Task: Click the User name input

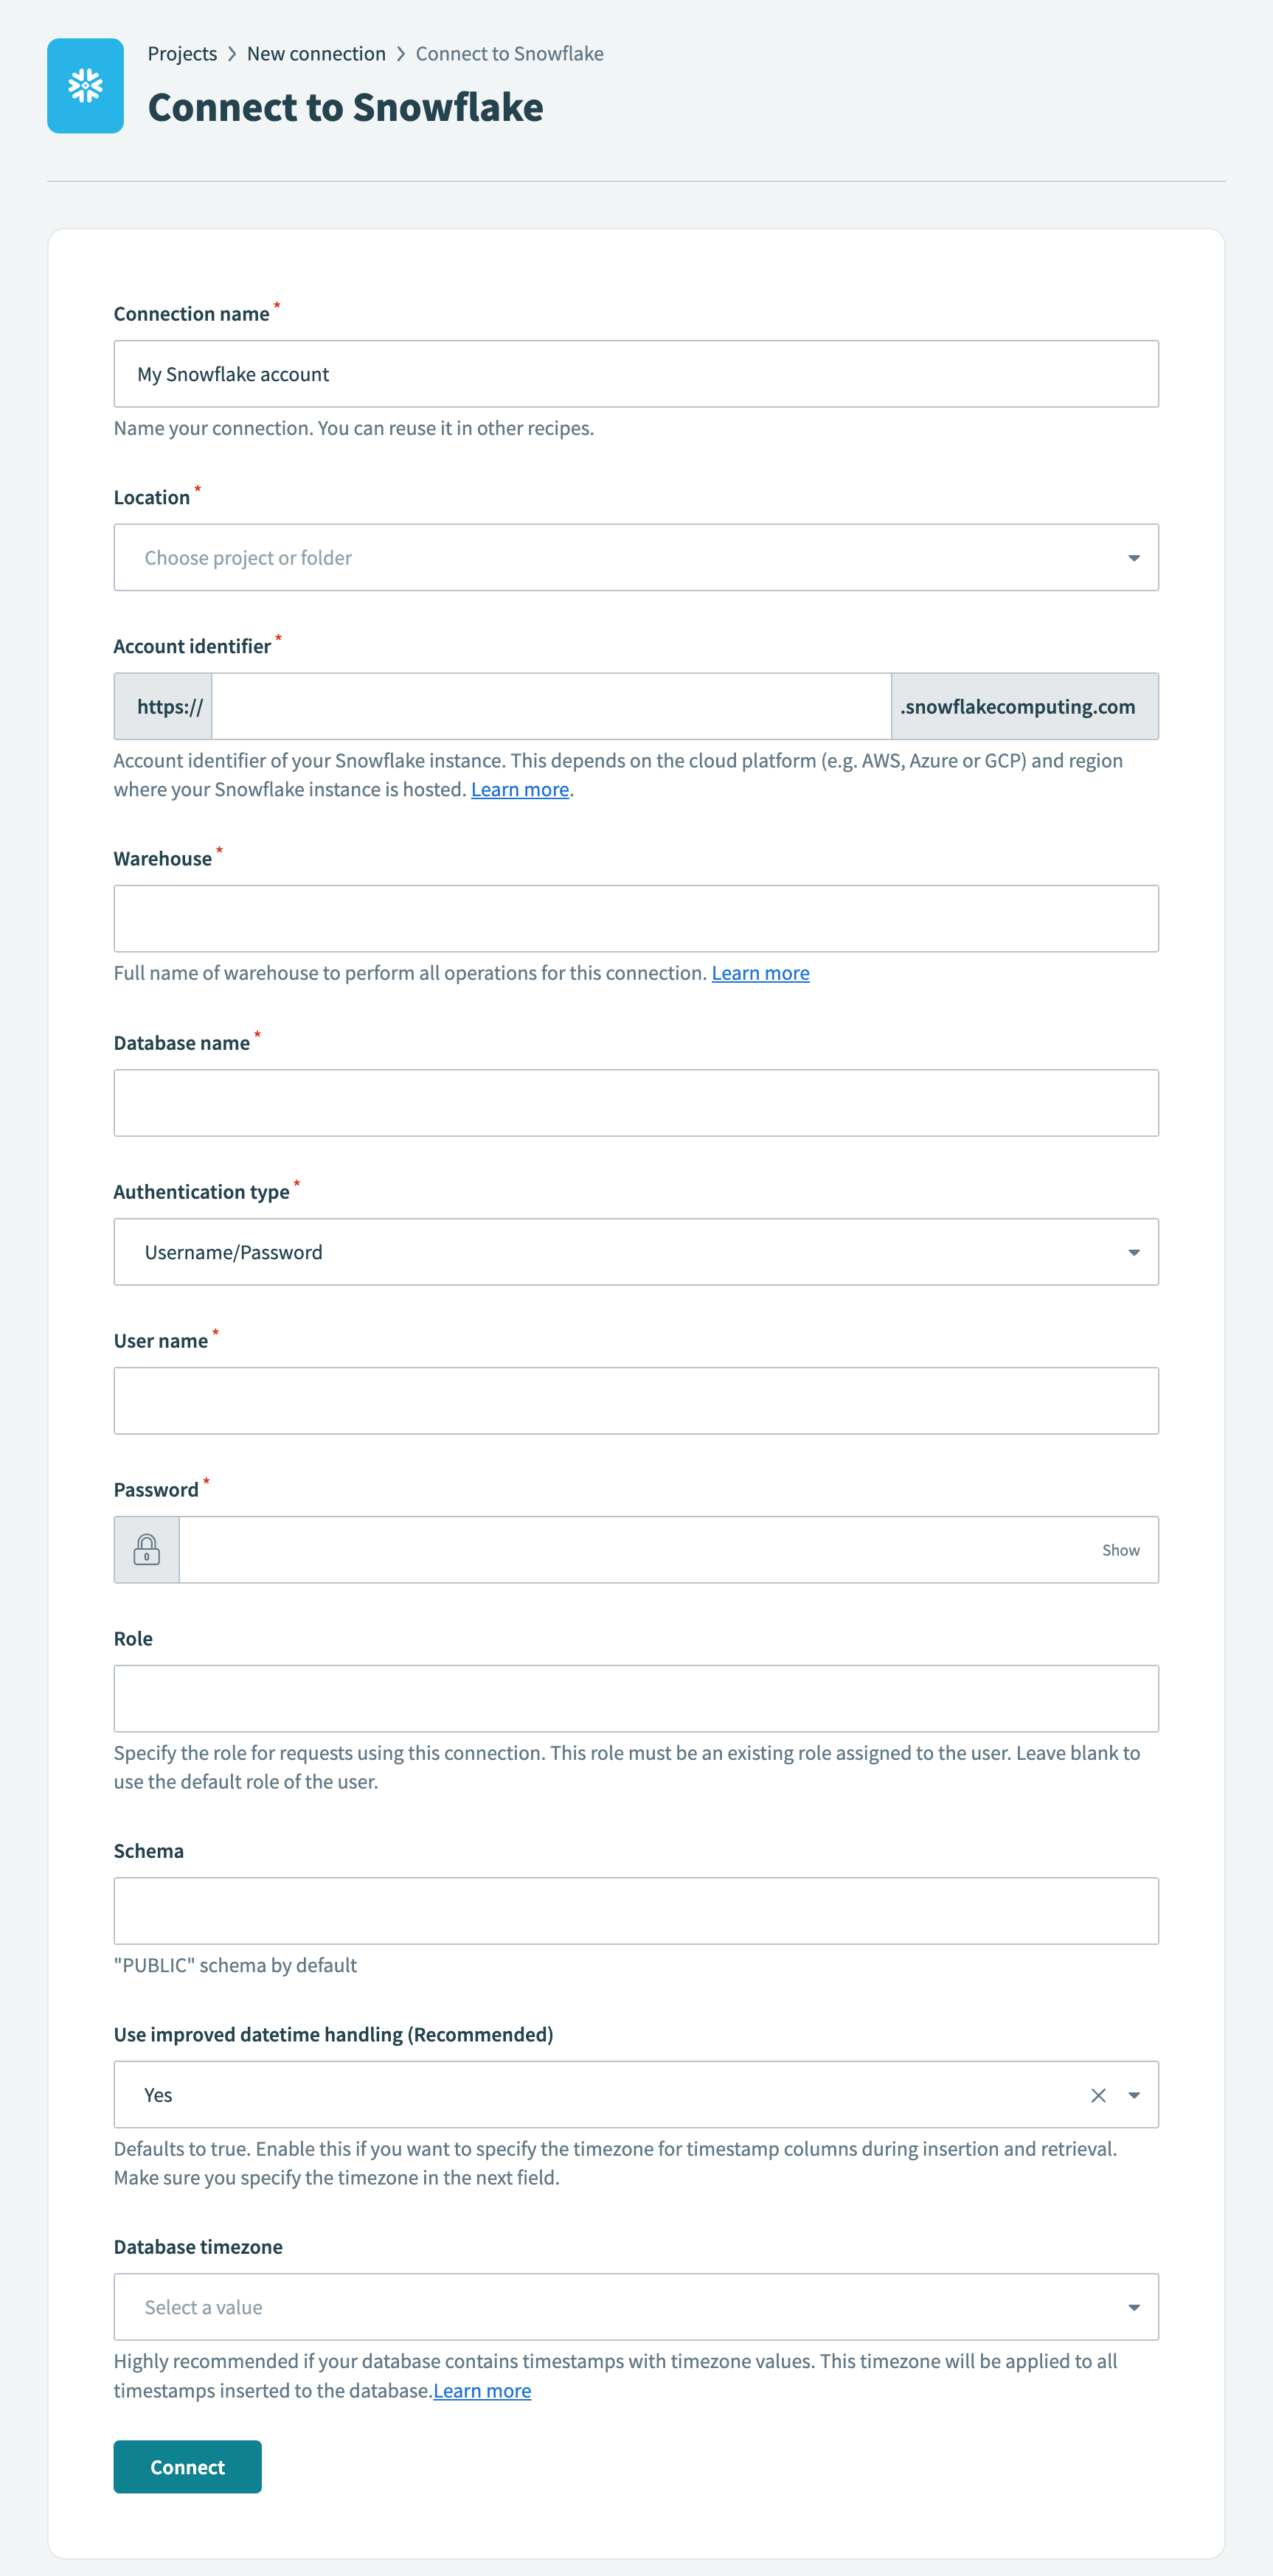Action: tap(636, 1401)
